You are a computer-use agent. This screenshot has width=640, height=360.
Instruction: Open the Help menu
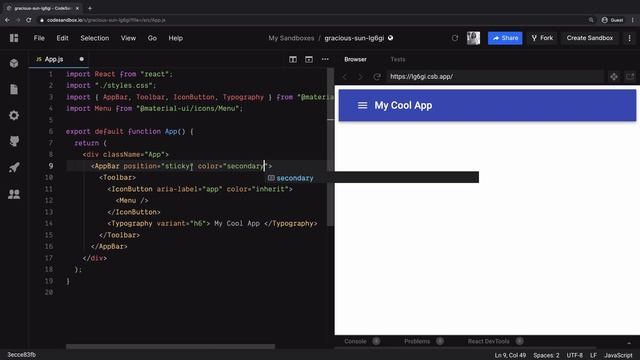tap(176, 38)
